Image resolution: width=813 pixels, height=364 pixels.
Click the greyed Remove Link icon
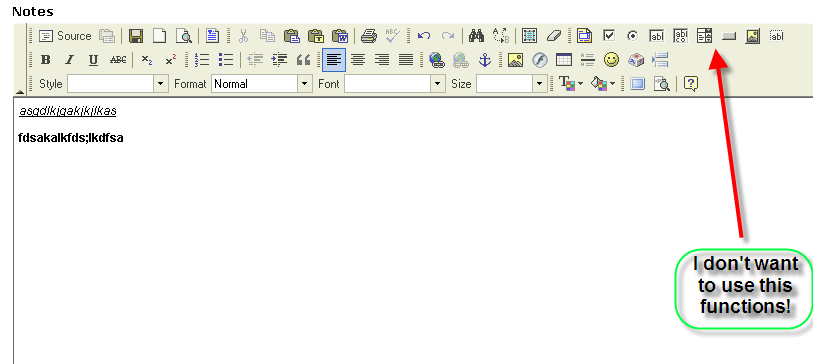460,60
